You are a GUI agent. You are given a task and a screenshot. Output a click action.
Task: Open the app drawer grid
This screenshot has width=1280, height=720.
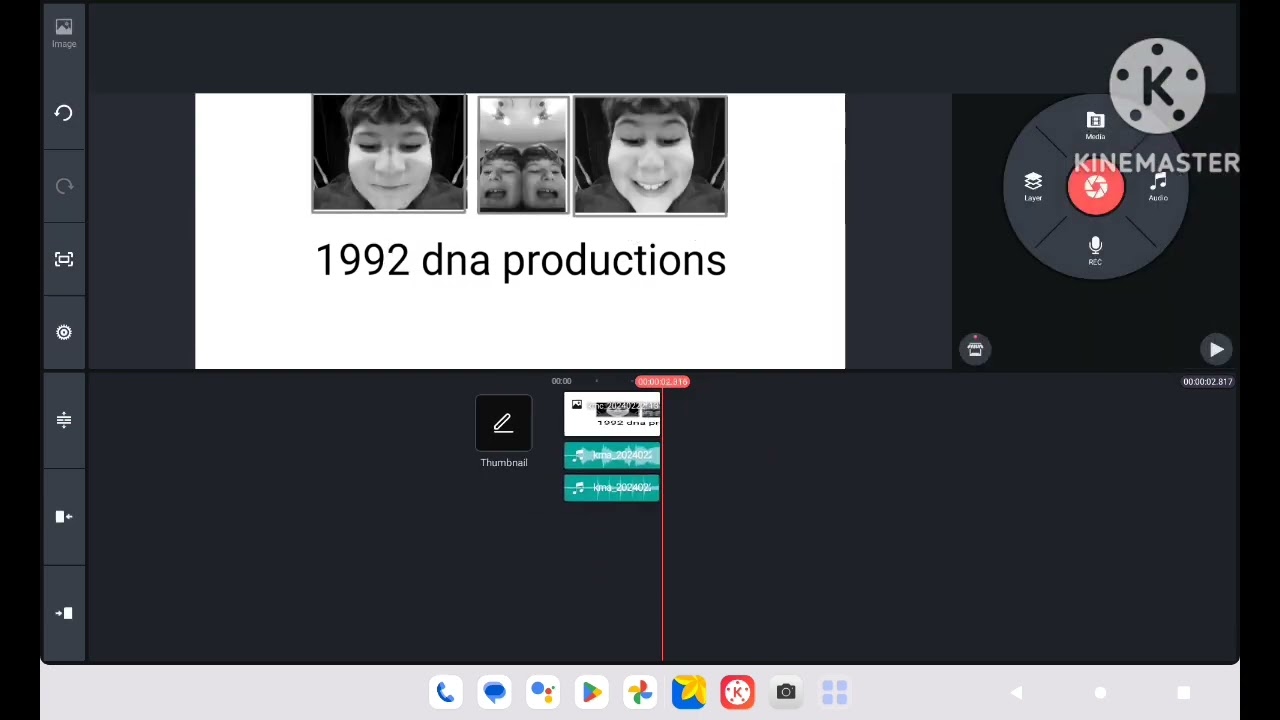(x=834, y=692)
